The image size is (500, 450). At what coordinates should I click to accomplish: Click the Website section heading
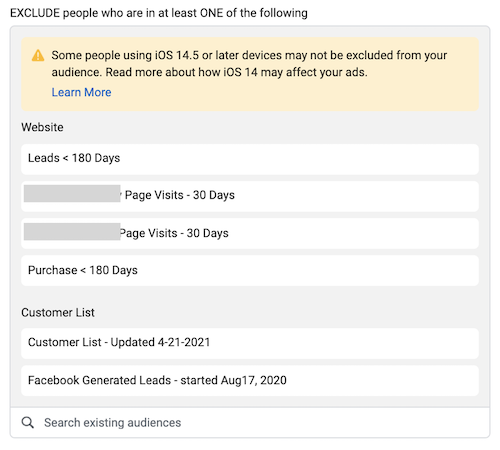[42, 127]
